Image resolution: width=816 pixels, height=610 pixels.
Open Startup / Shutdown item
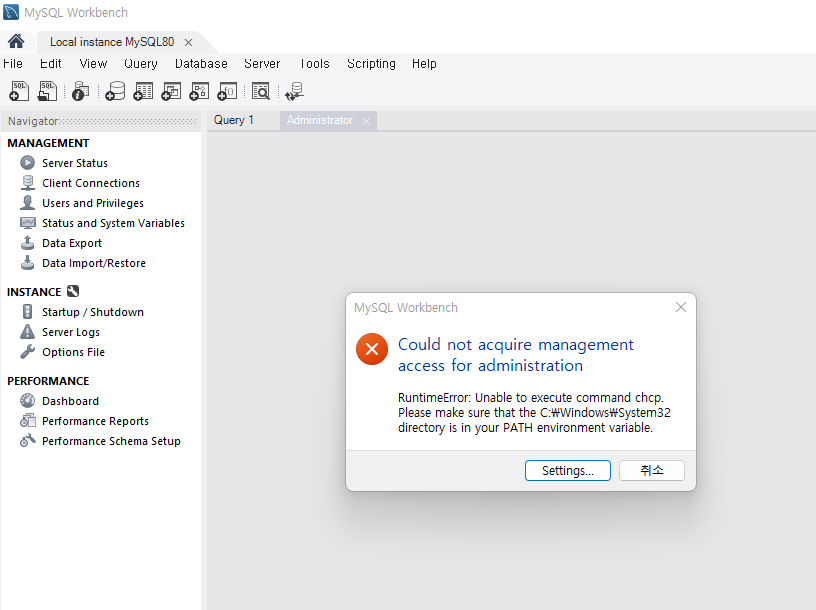click(93, 312)
